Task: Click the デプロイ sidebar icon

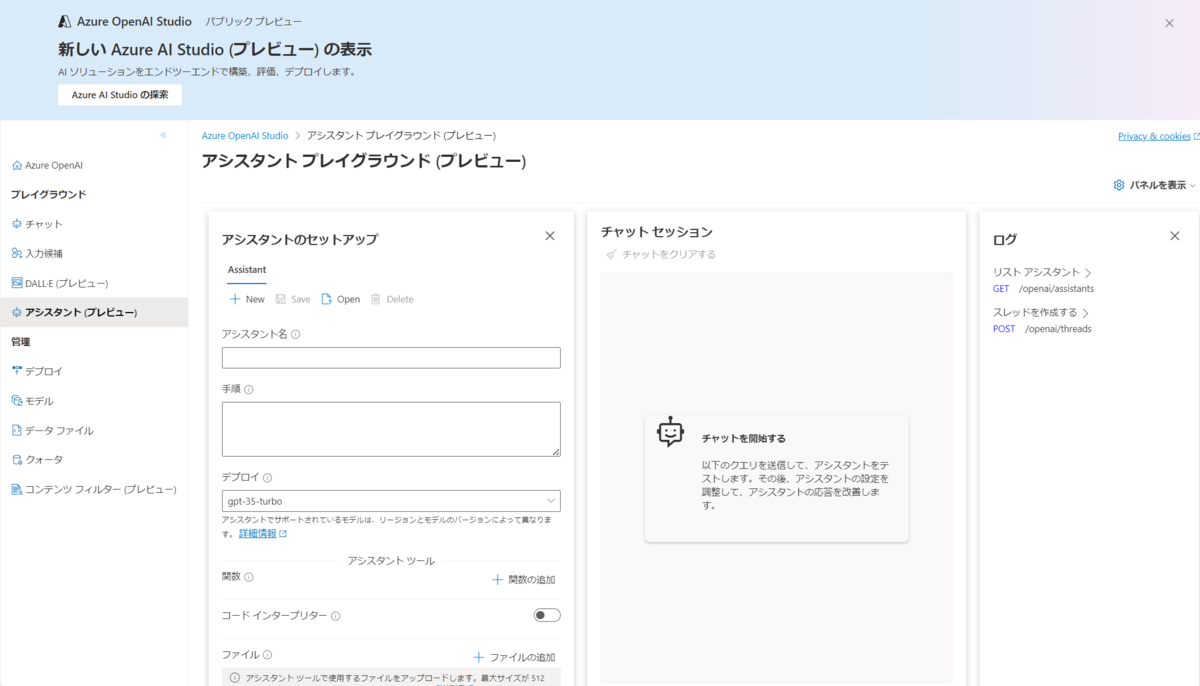Action: 16,371
